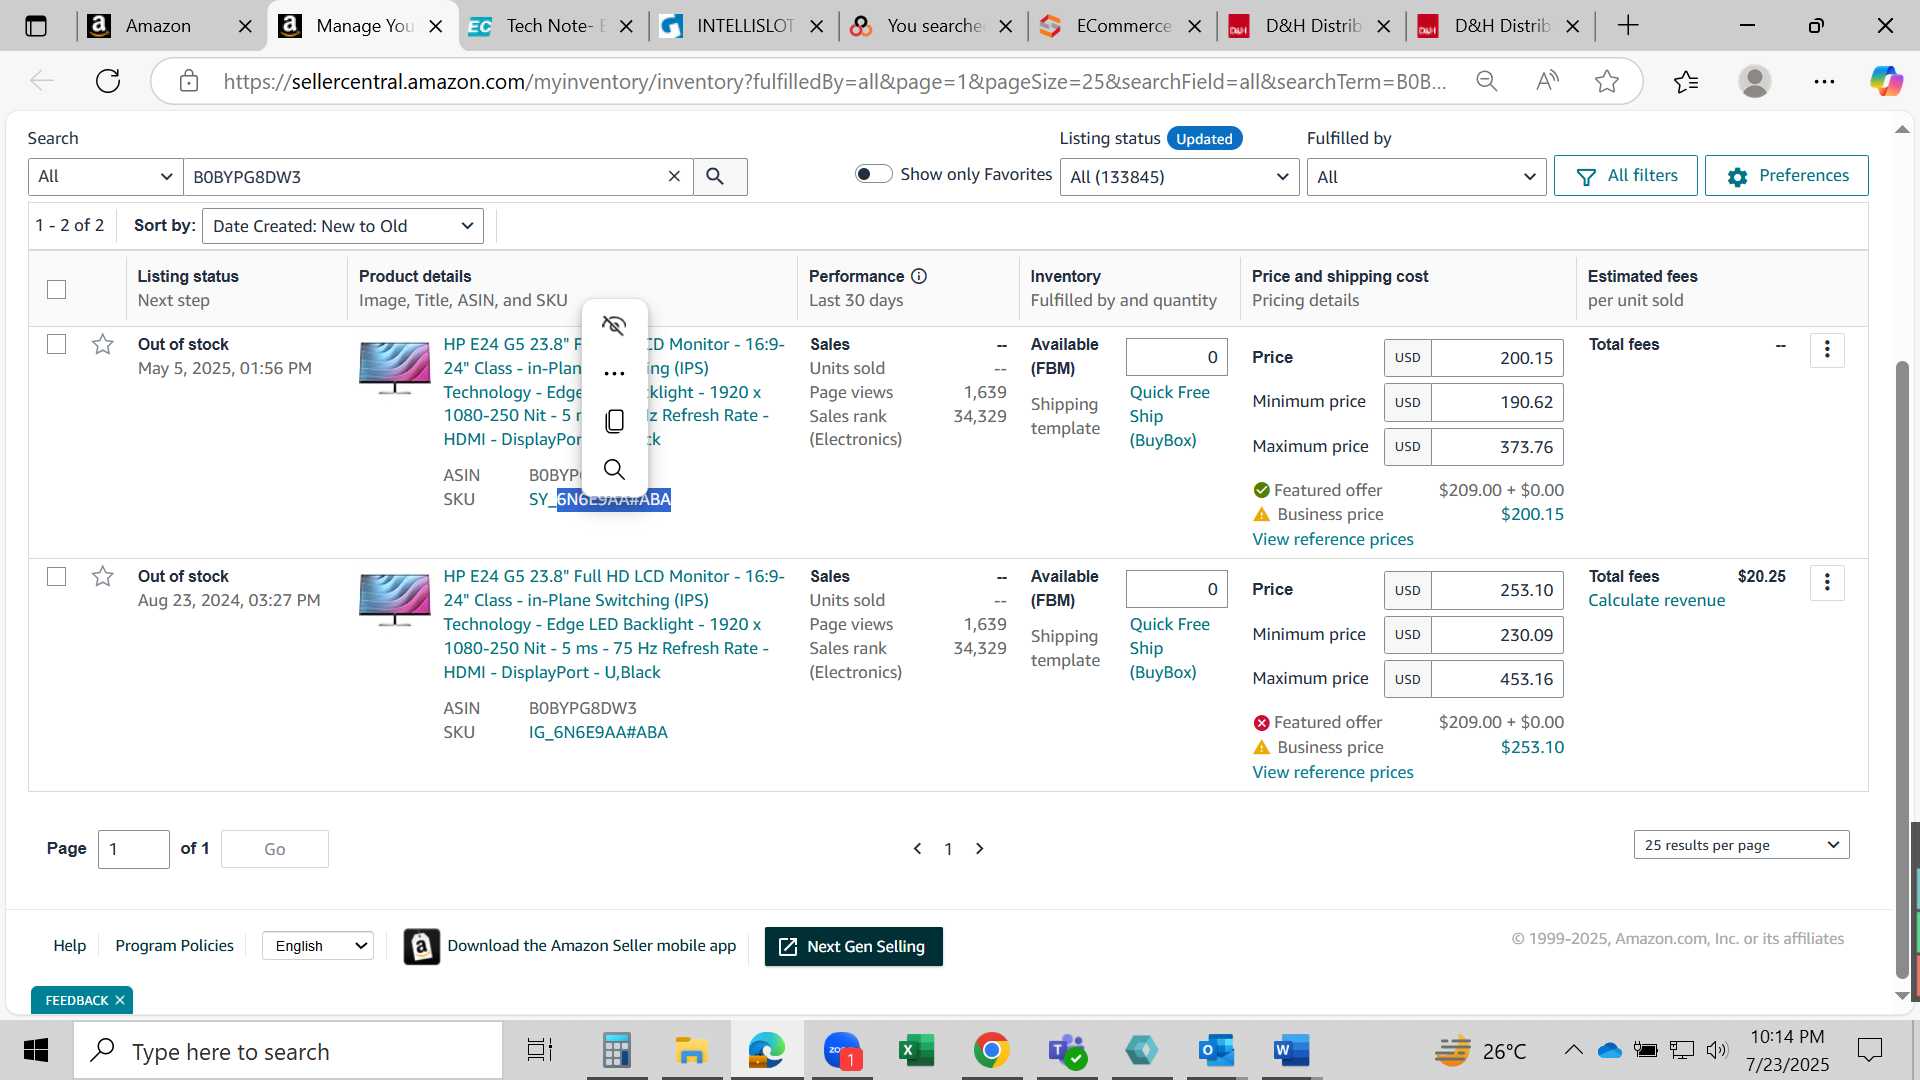View site information lock icon
Screen dimensions: 1920x1080
[189, 81]
